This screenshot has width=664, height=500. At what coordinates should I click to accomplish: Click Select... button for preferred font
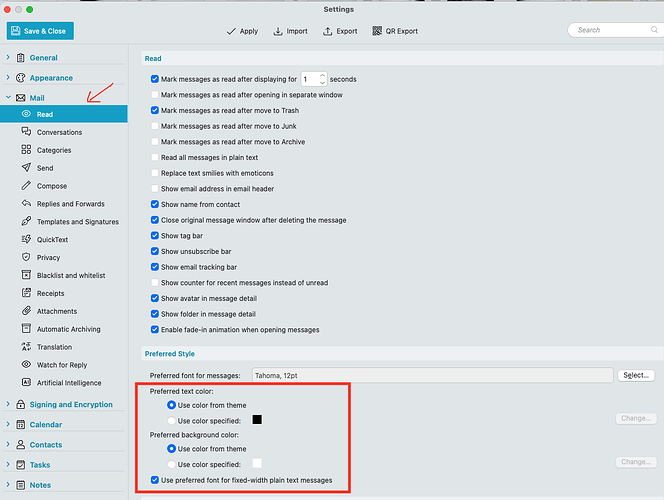point(636,375)
